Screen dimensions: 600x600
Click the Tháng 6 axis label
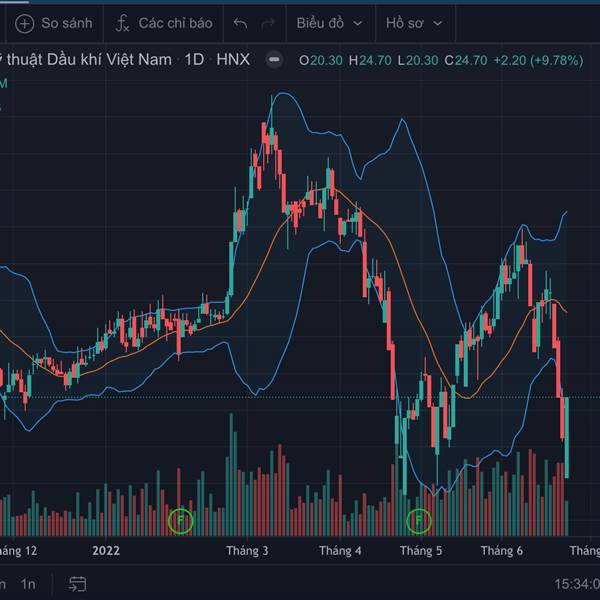(x=502, y=551)
